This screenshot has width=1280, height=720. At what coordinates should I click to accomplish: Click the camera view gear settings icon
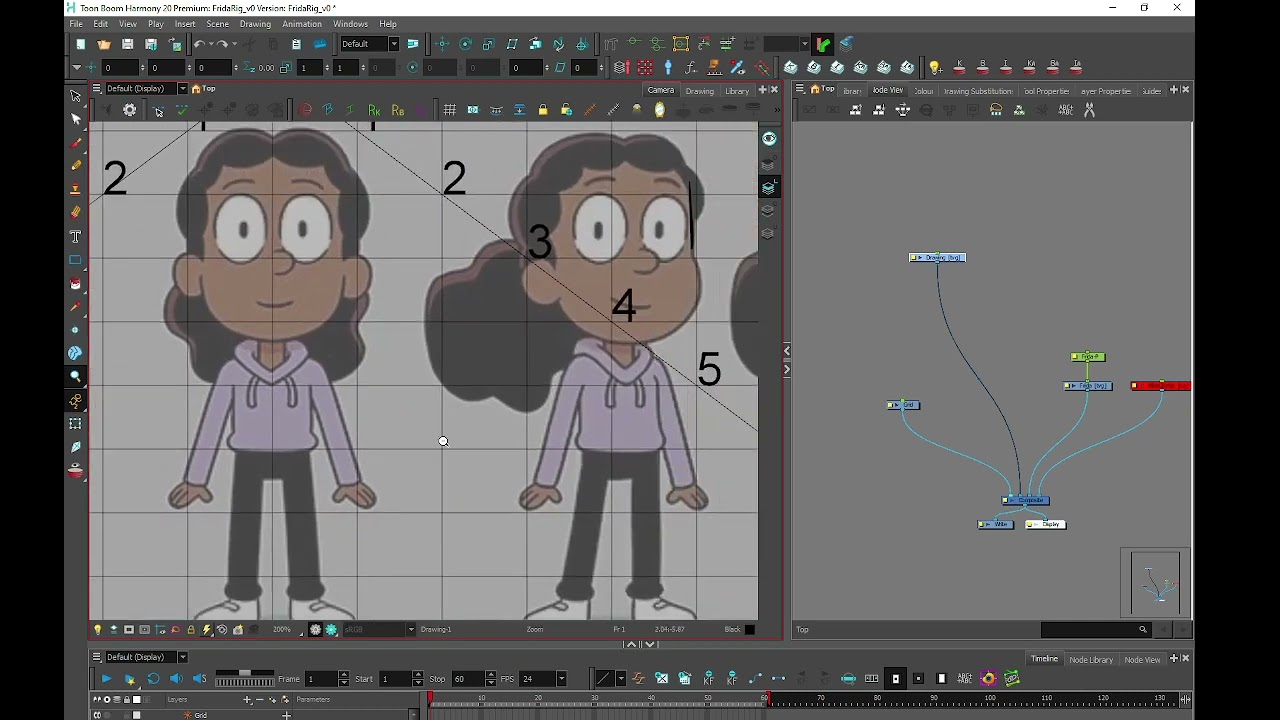[130, 110]
